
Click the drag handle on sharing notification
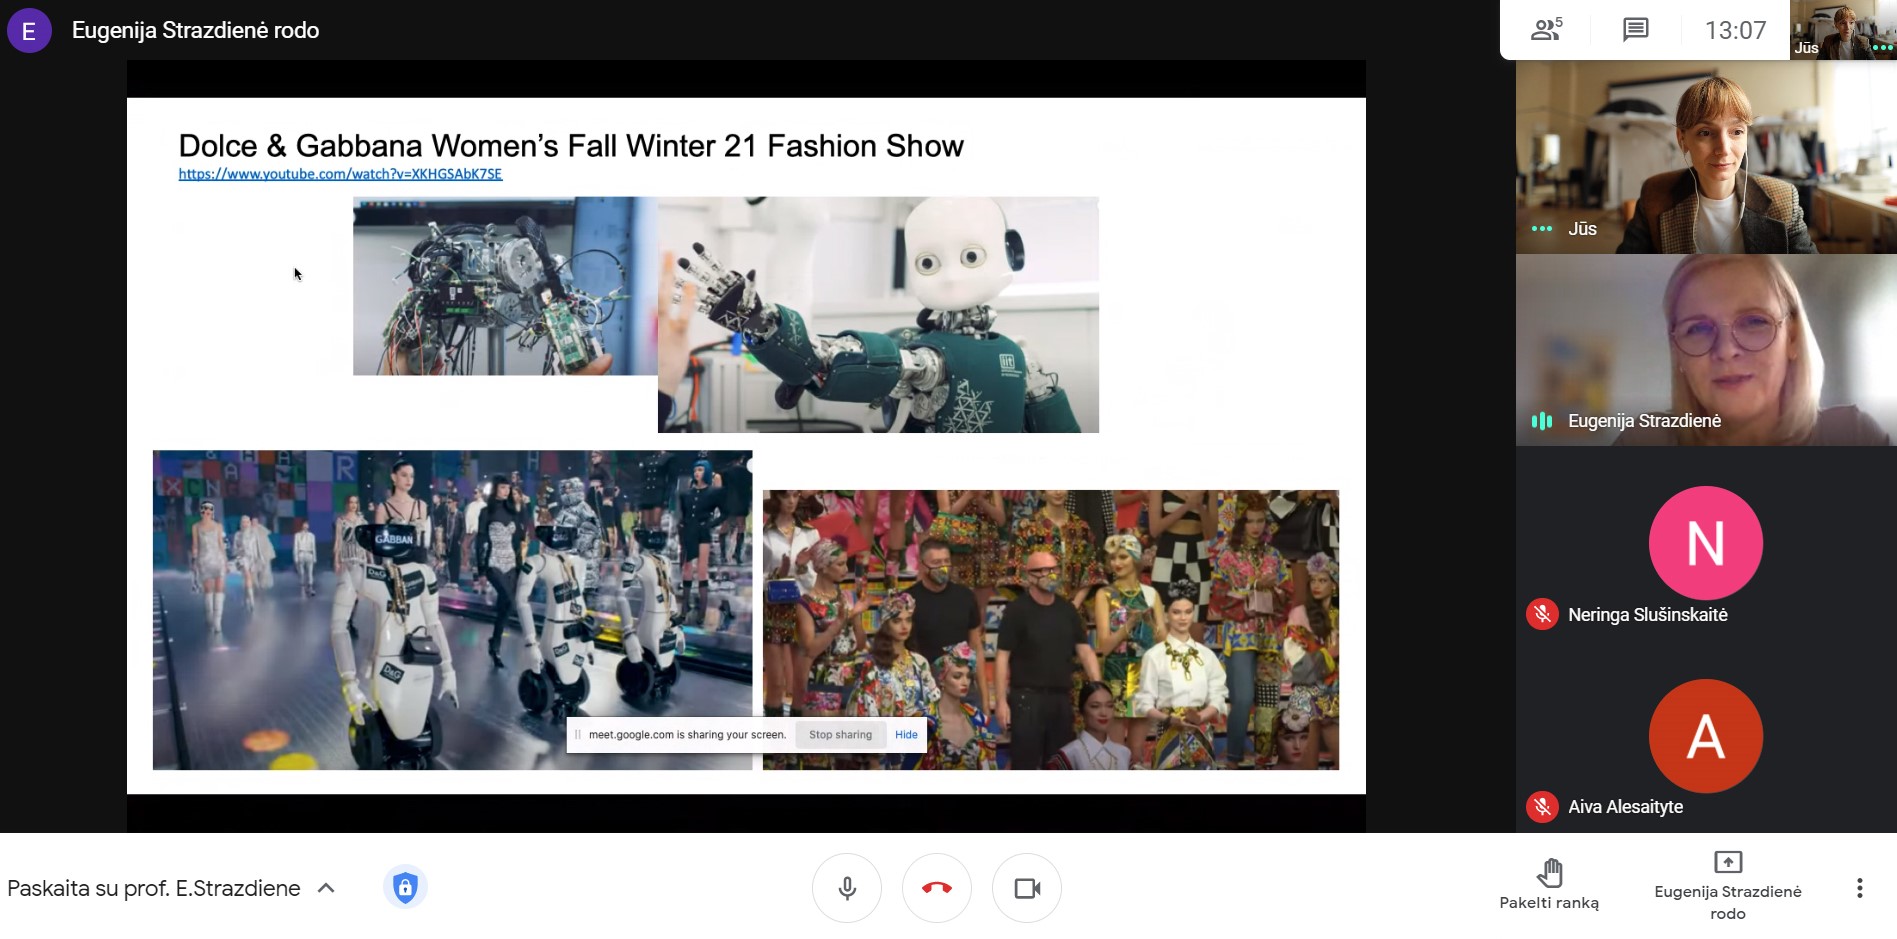pyautogui.click(x=578, y=735)
